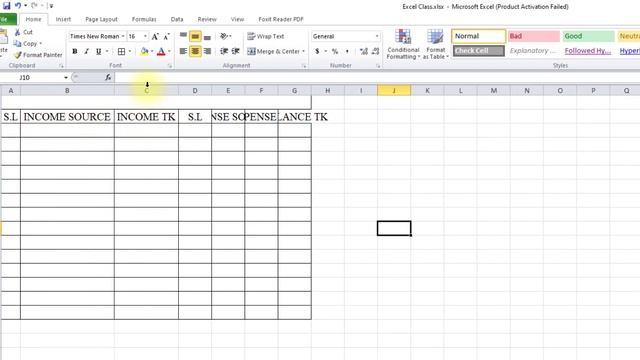The image size is (640, 360).
Task: Switch to the Data tab
Action: pos(177,19)
